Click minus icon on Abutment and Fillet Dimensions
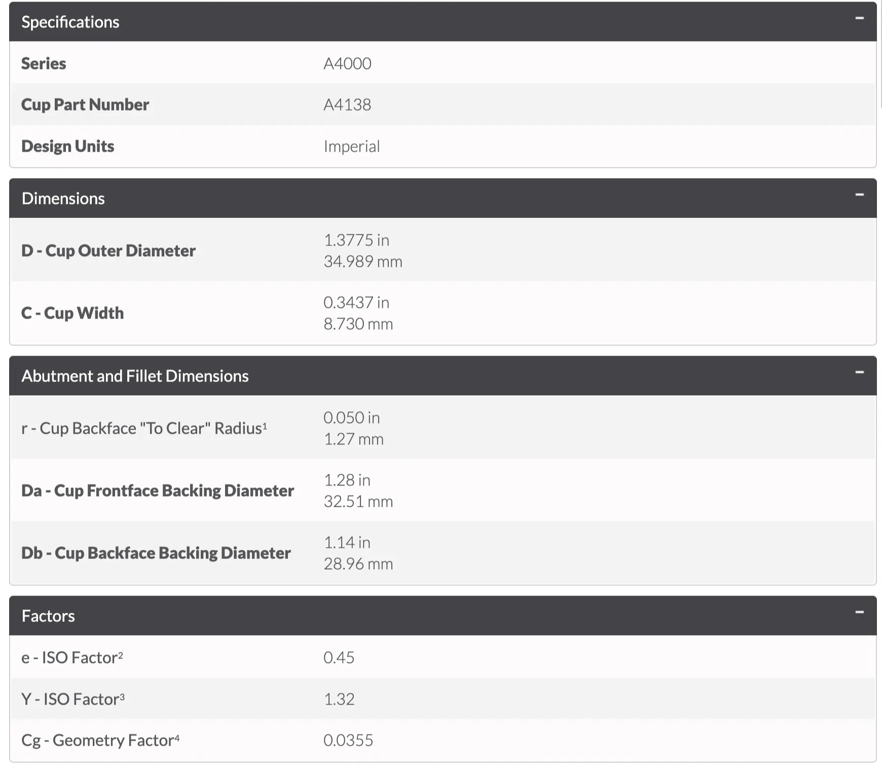Screen dimensions: 882x768 [859, 373]
